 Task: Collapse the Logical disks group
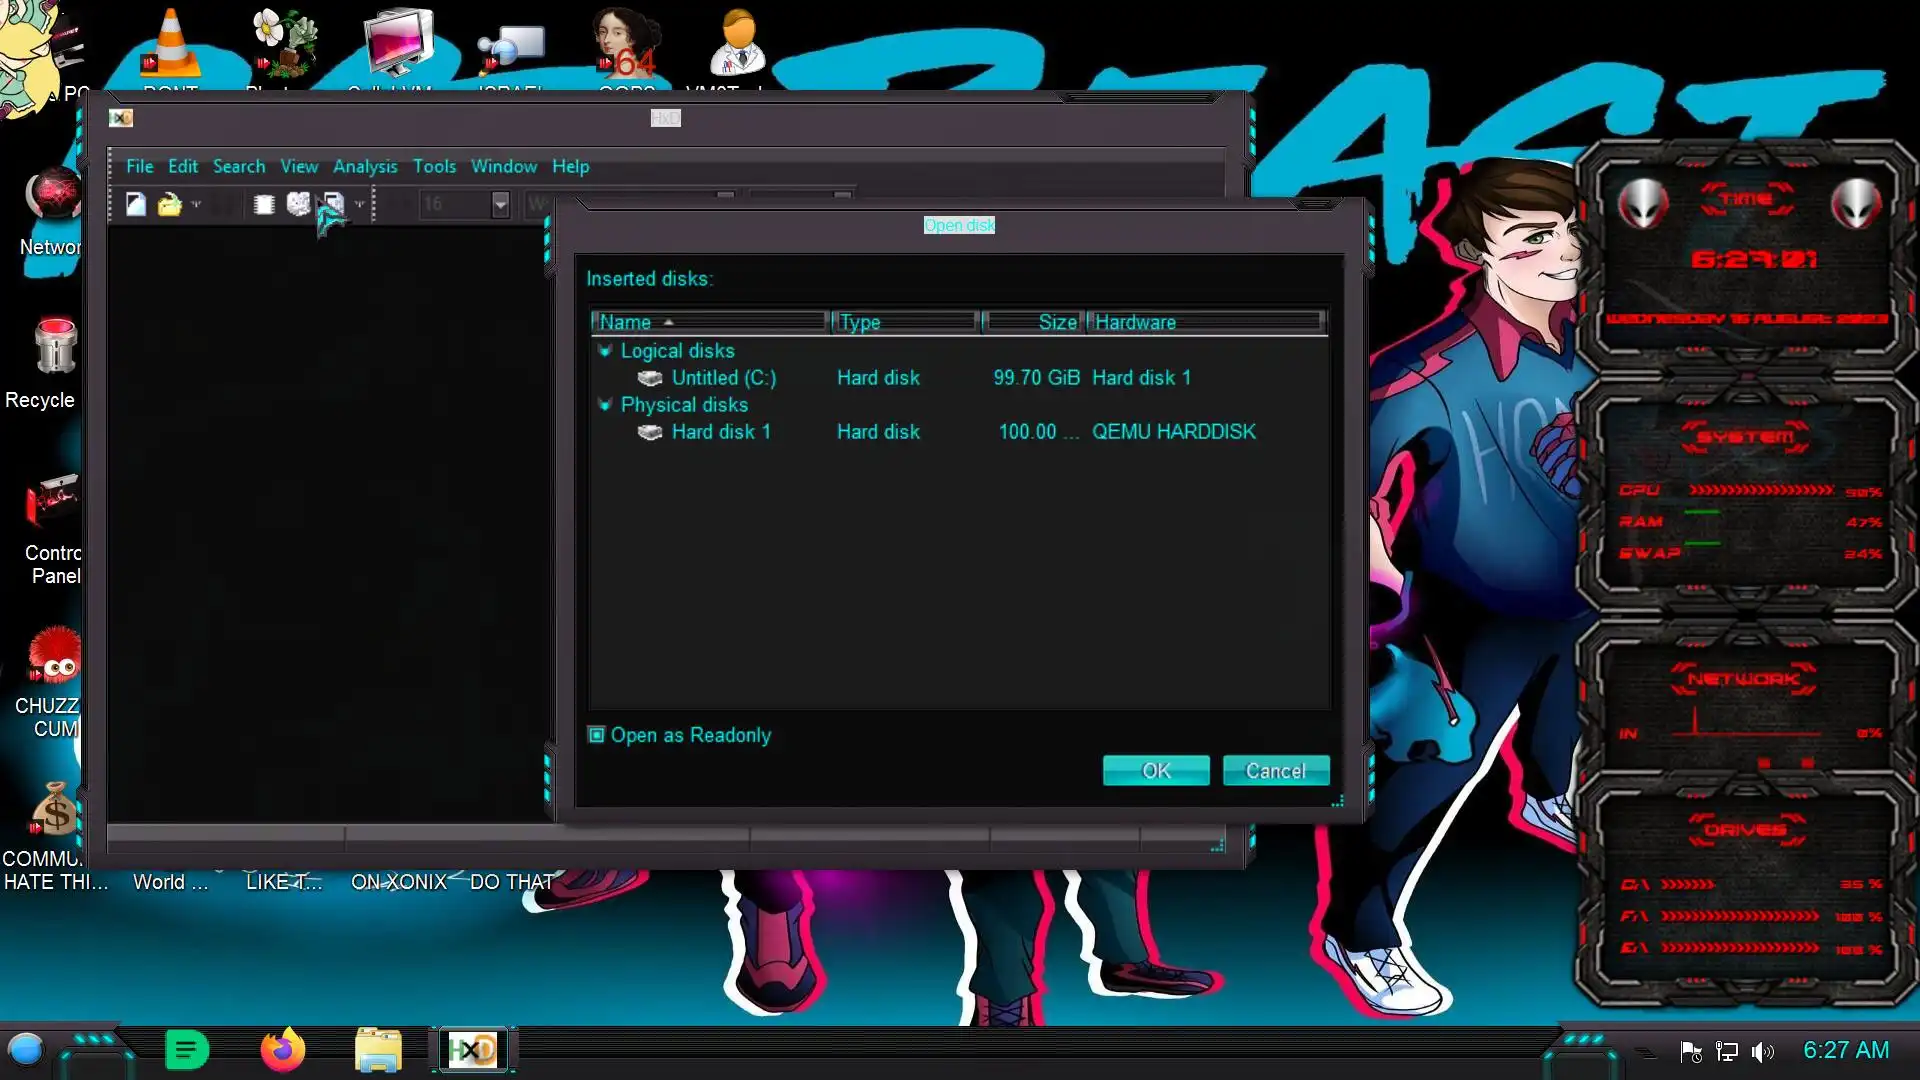pyautogui.click(x=605, y=351)
